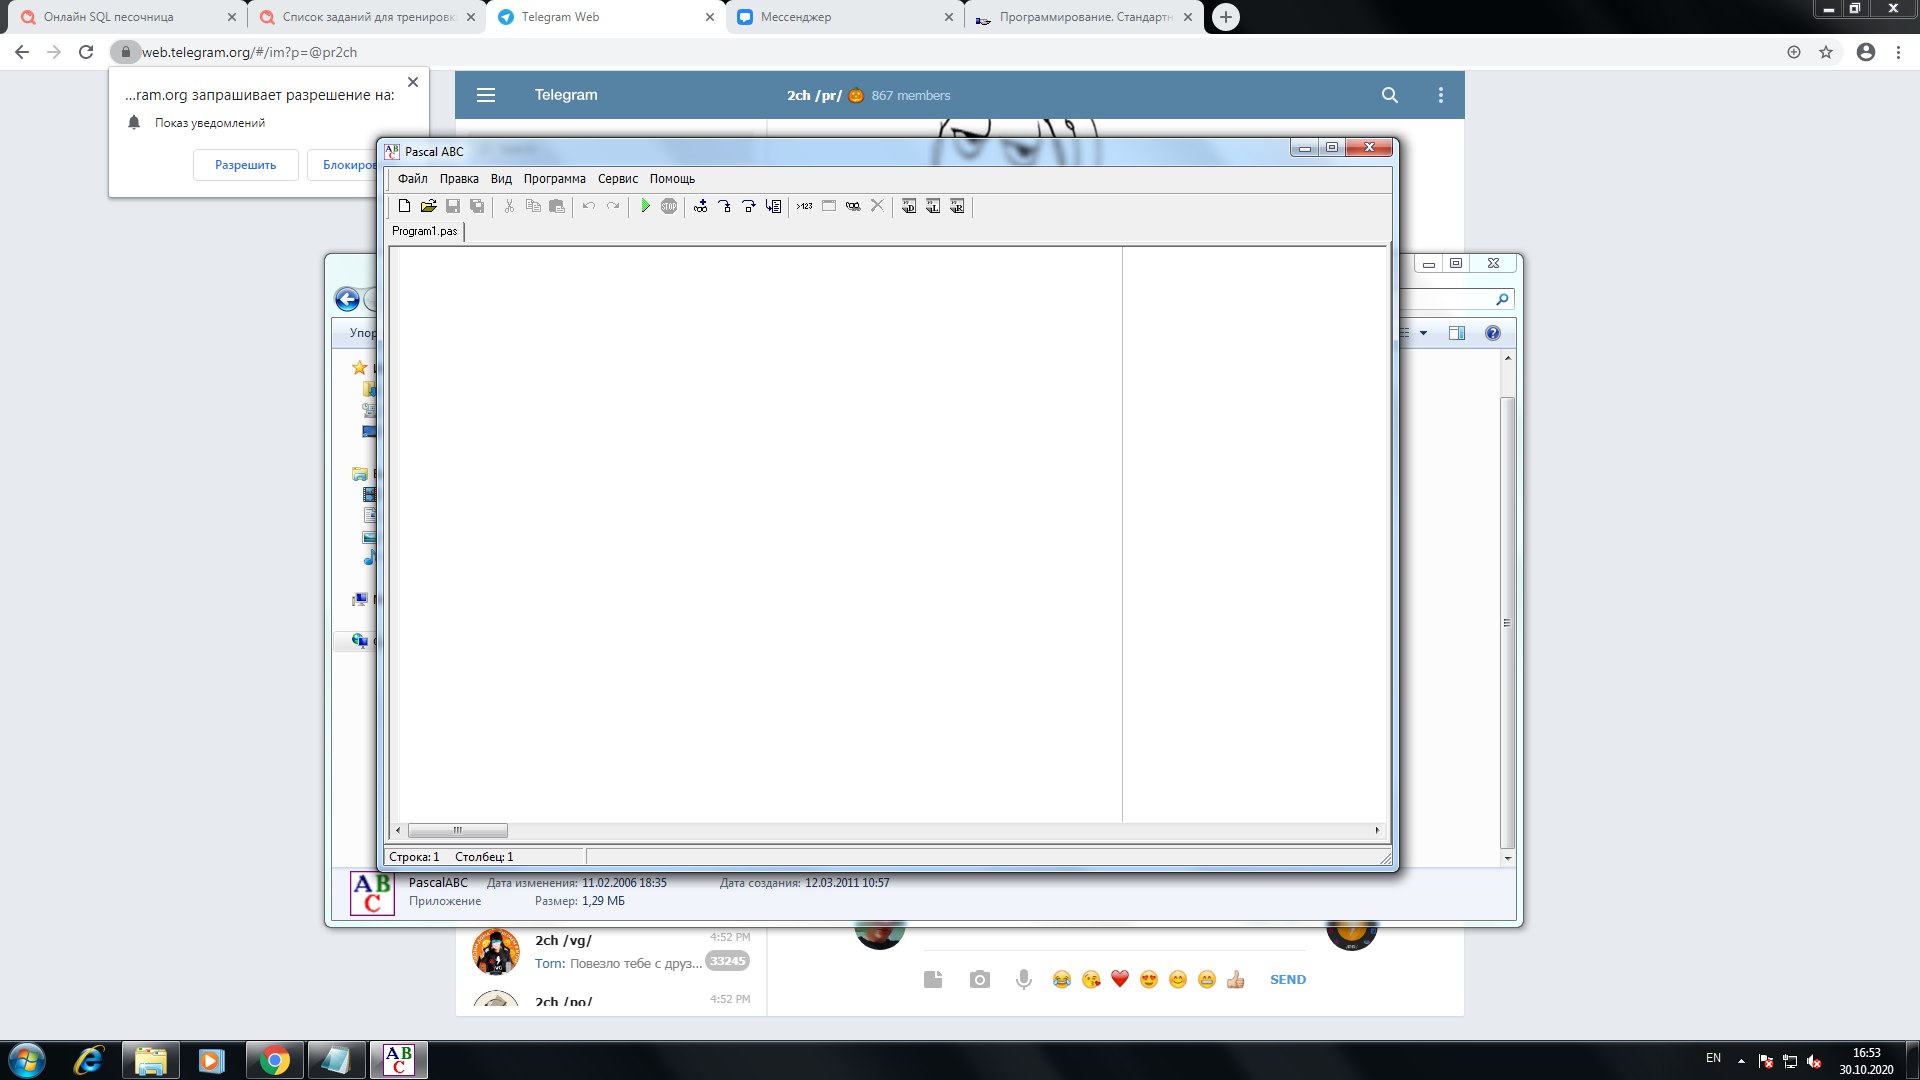The image size is (1920, 1080).
Task: Click the muted volume icon in the tray
Action: (1814, 1061)
